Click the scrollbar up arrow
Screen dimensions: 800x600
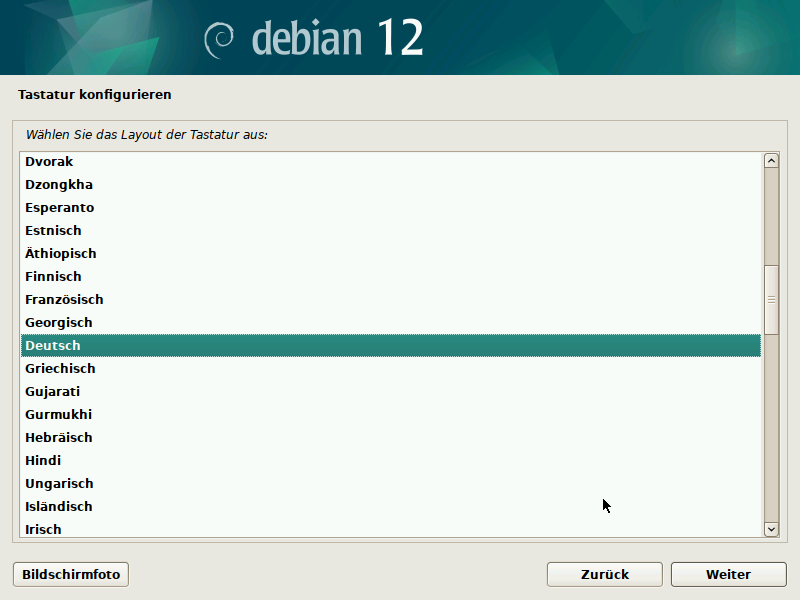coord(770,159)
